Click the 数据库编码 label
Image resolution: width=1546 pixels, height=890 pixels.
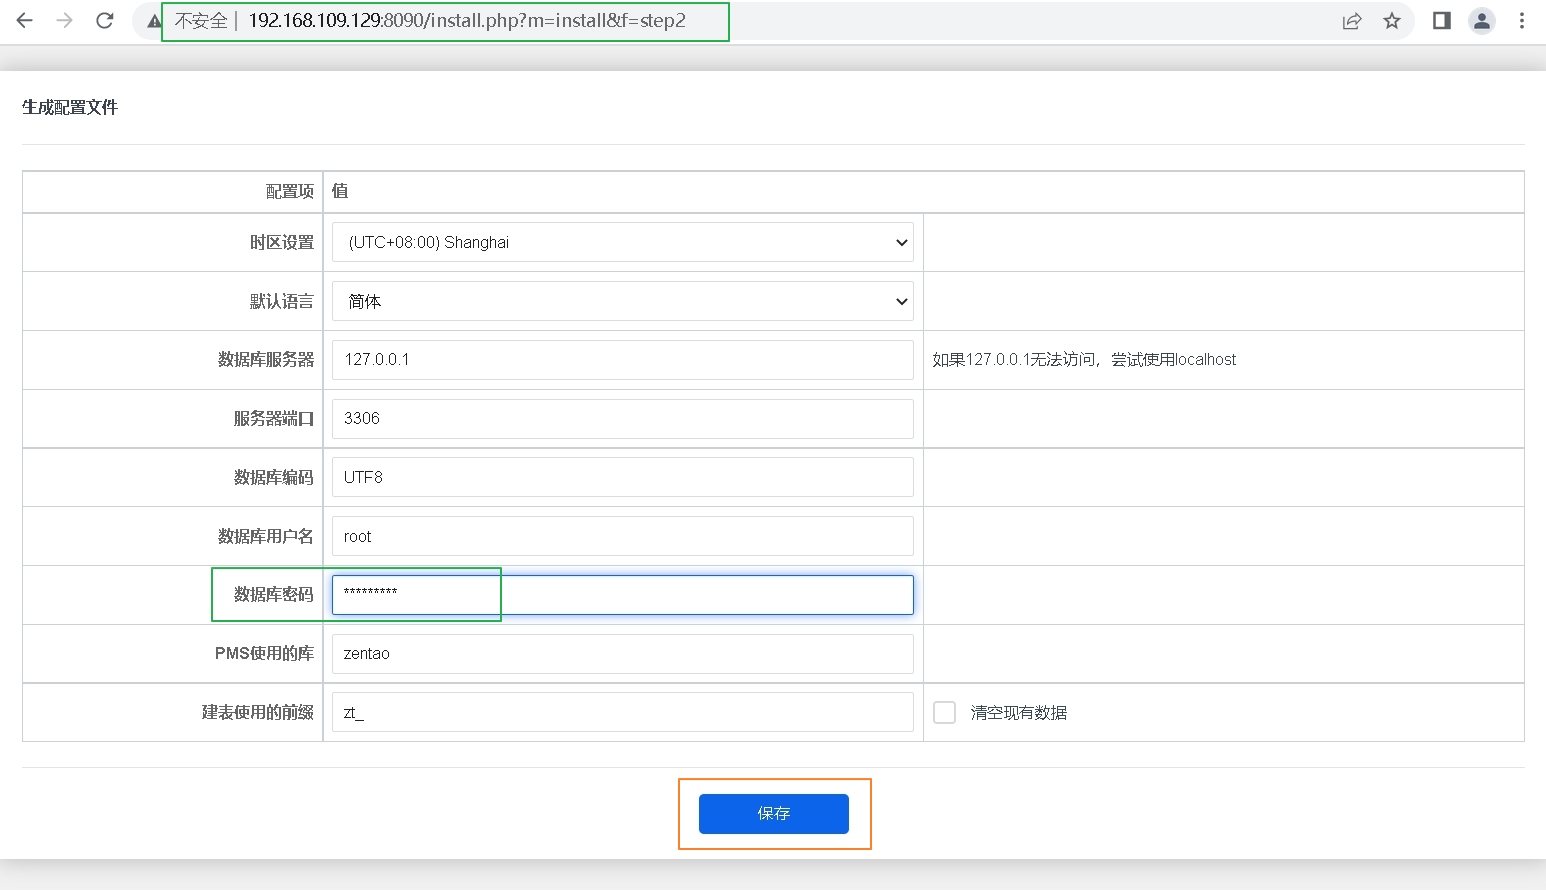(274, 477)
